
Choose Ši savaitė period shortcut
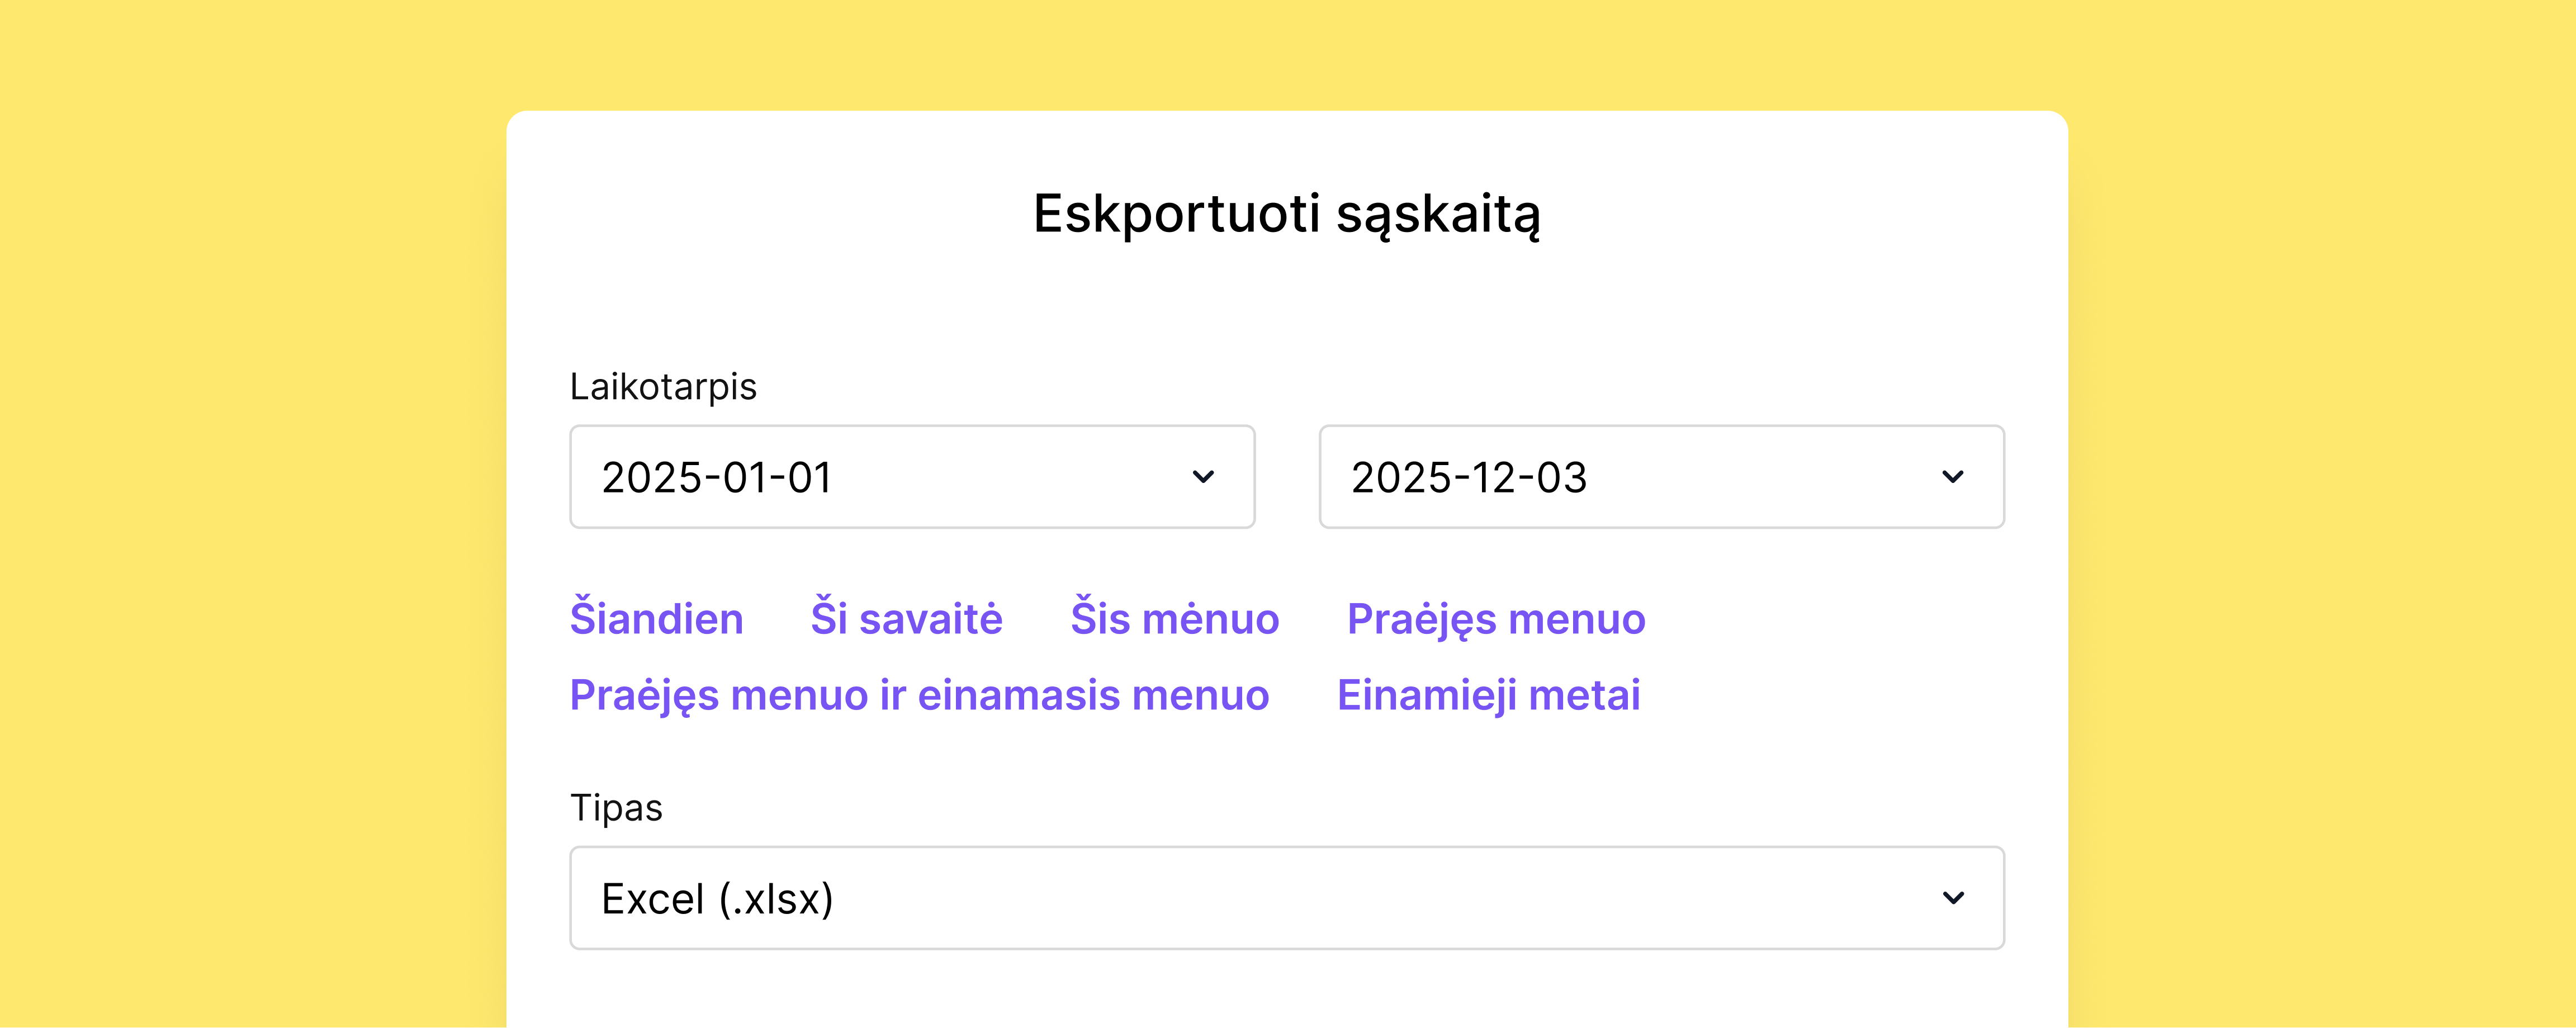pyautogui.click(x=906, y=619)
